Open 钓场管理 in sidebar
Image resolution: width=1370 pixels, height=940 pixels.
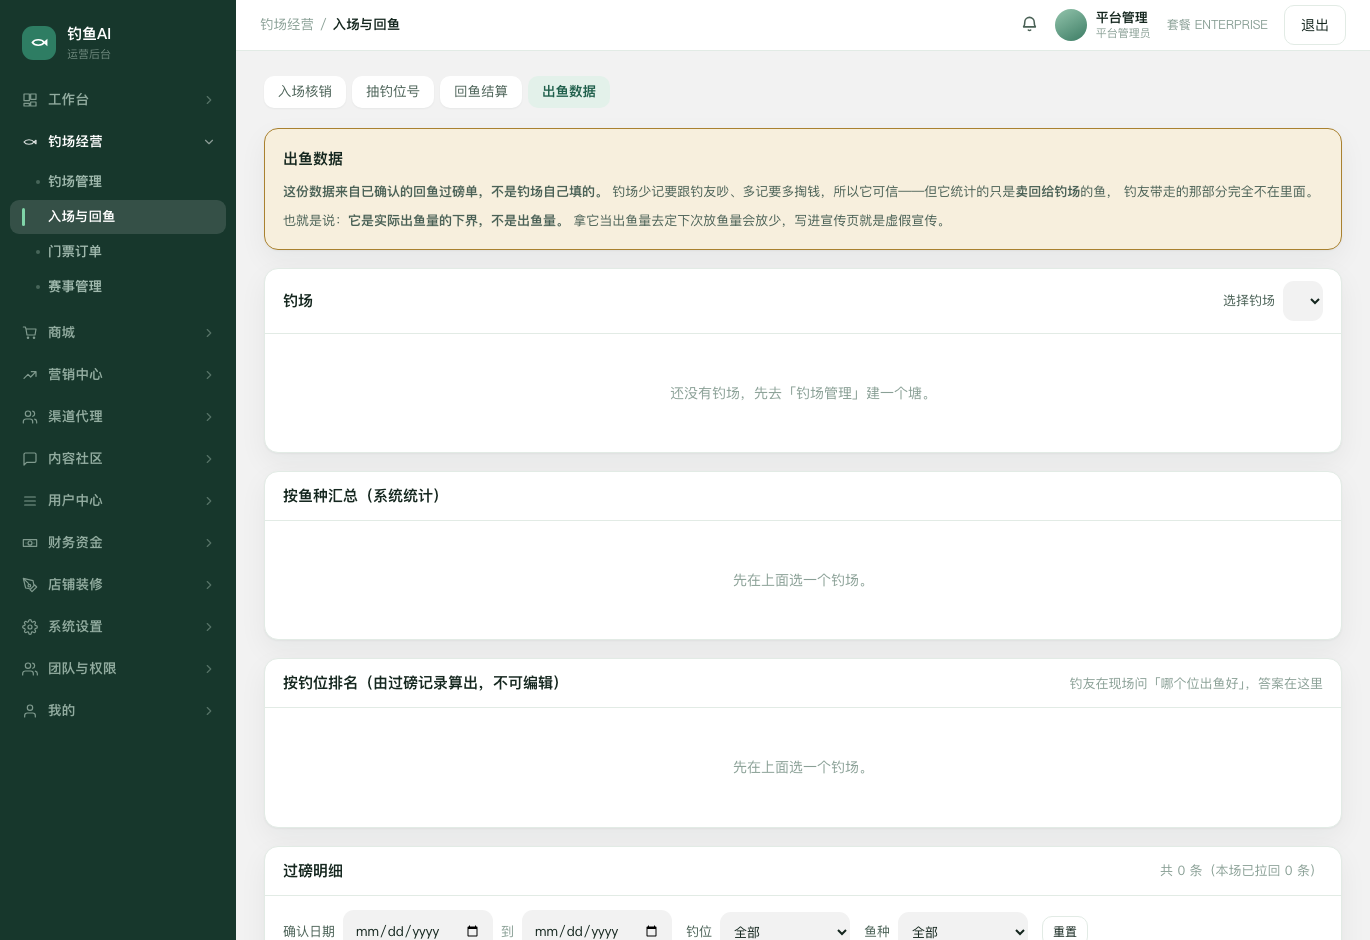(x=118, y=182)
